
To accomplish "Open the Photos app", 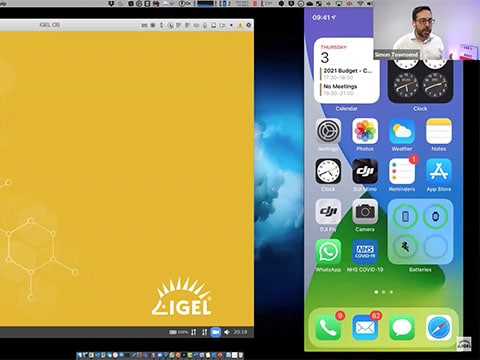I will pyautogui.click(x=365, y=131).
